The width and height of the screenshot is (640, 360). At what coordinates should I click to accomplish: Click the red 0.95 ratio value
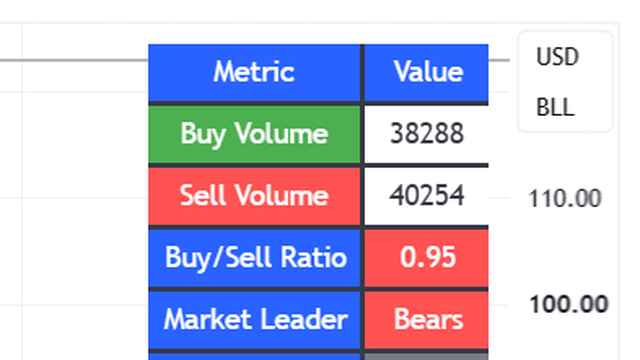pos(427,258)
